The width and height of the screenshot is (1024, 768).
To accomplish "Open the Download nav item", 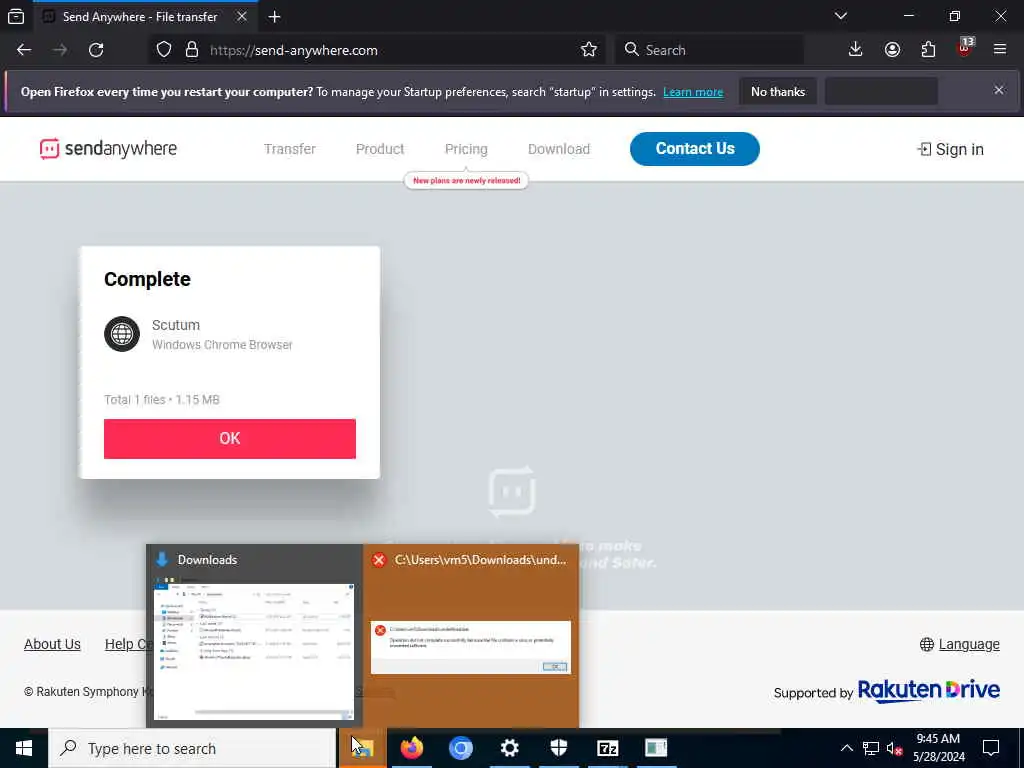I will click(559, 149).
